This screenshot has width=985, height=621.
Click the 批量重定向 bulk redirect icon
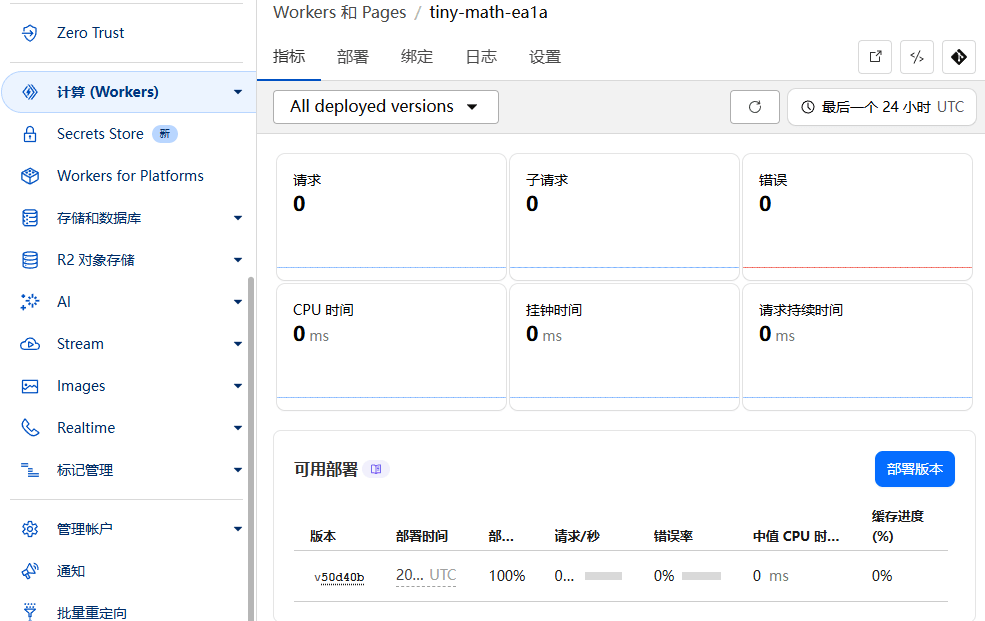pyautogui.click(x=30, y=612)
